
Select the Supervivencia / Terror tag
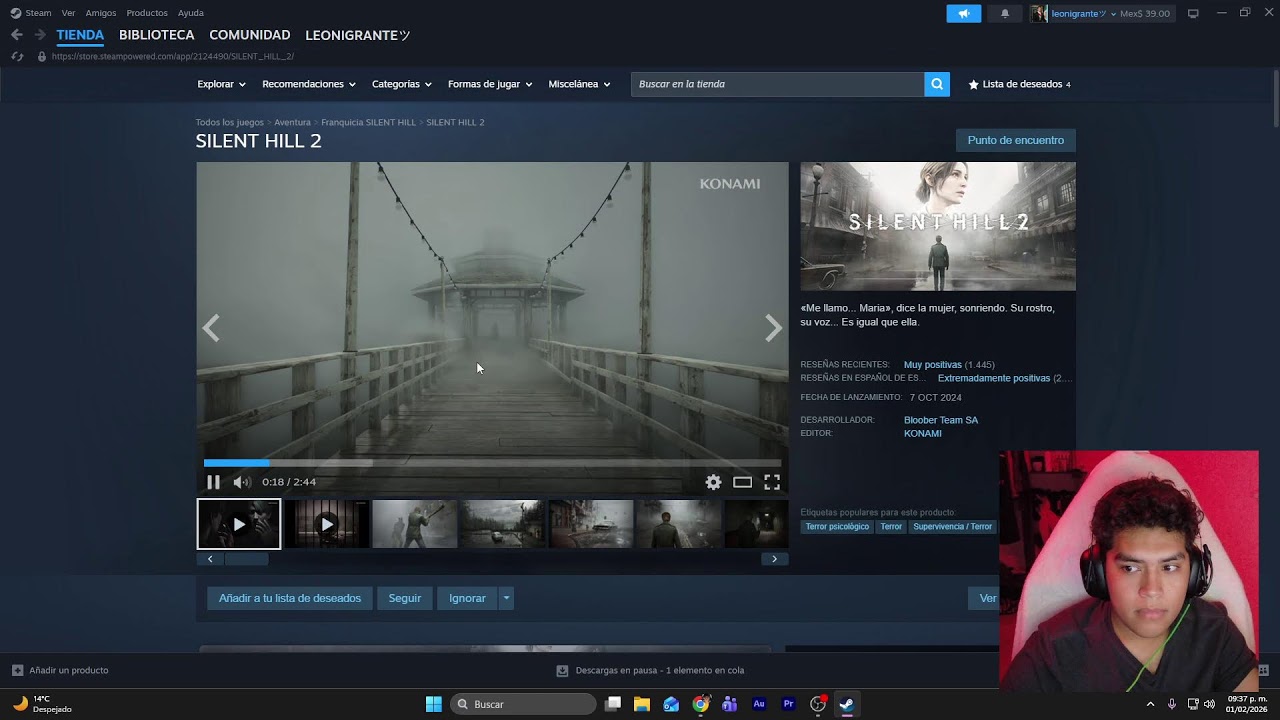pyautogui.click(x=953, y=527)
